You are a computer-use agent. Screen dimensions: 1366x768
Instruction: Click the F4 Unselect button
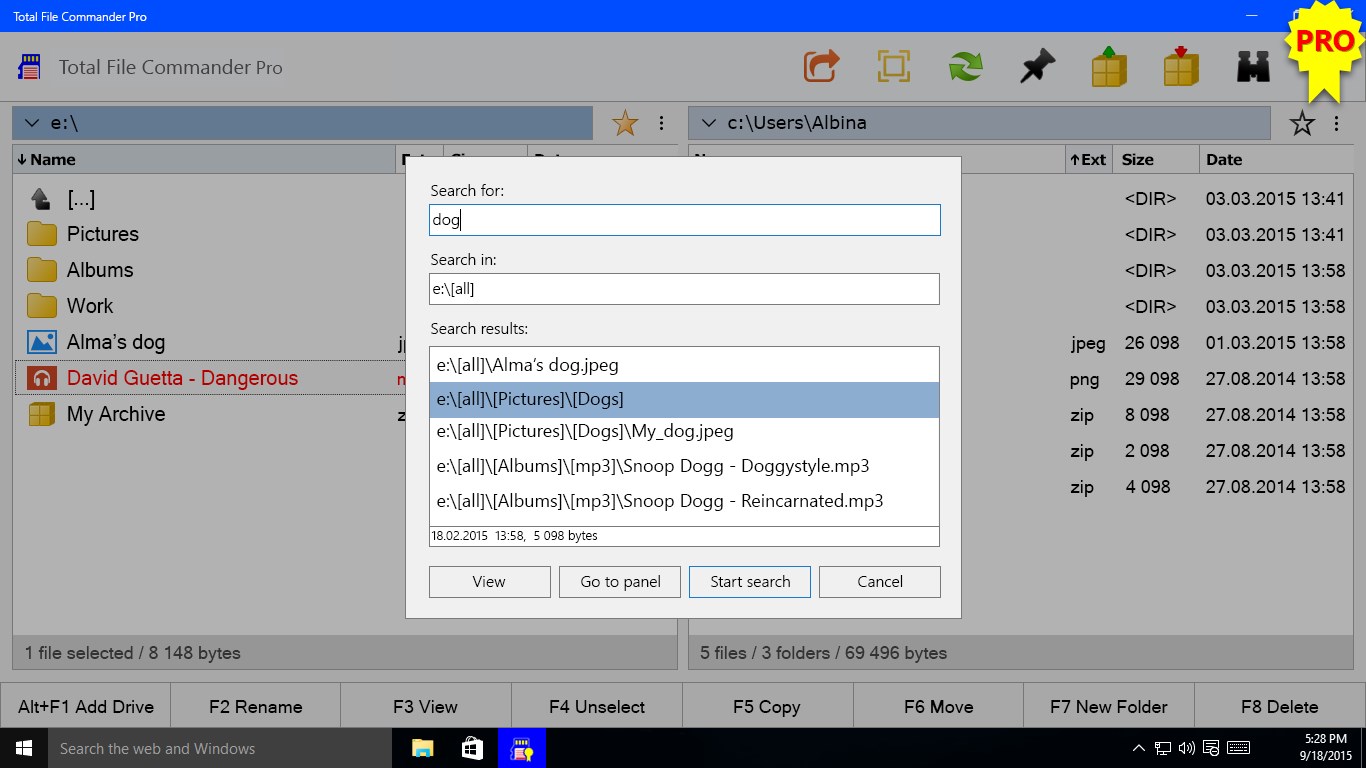pos(597,706)
